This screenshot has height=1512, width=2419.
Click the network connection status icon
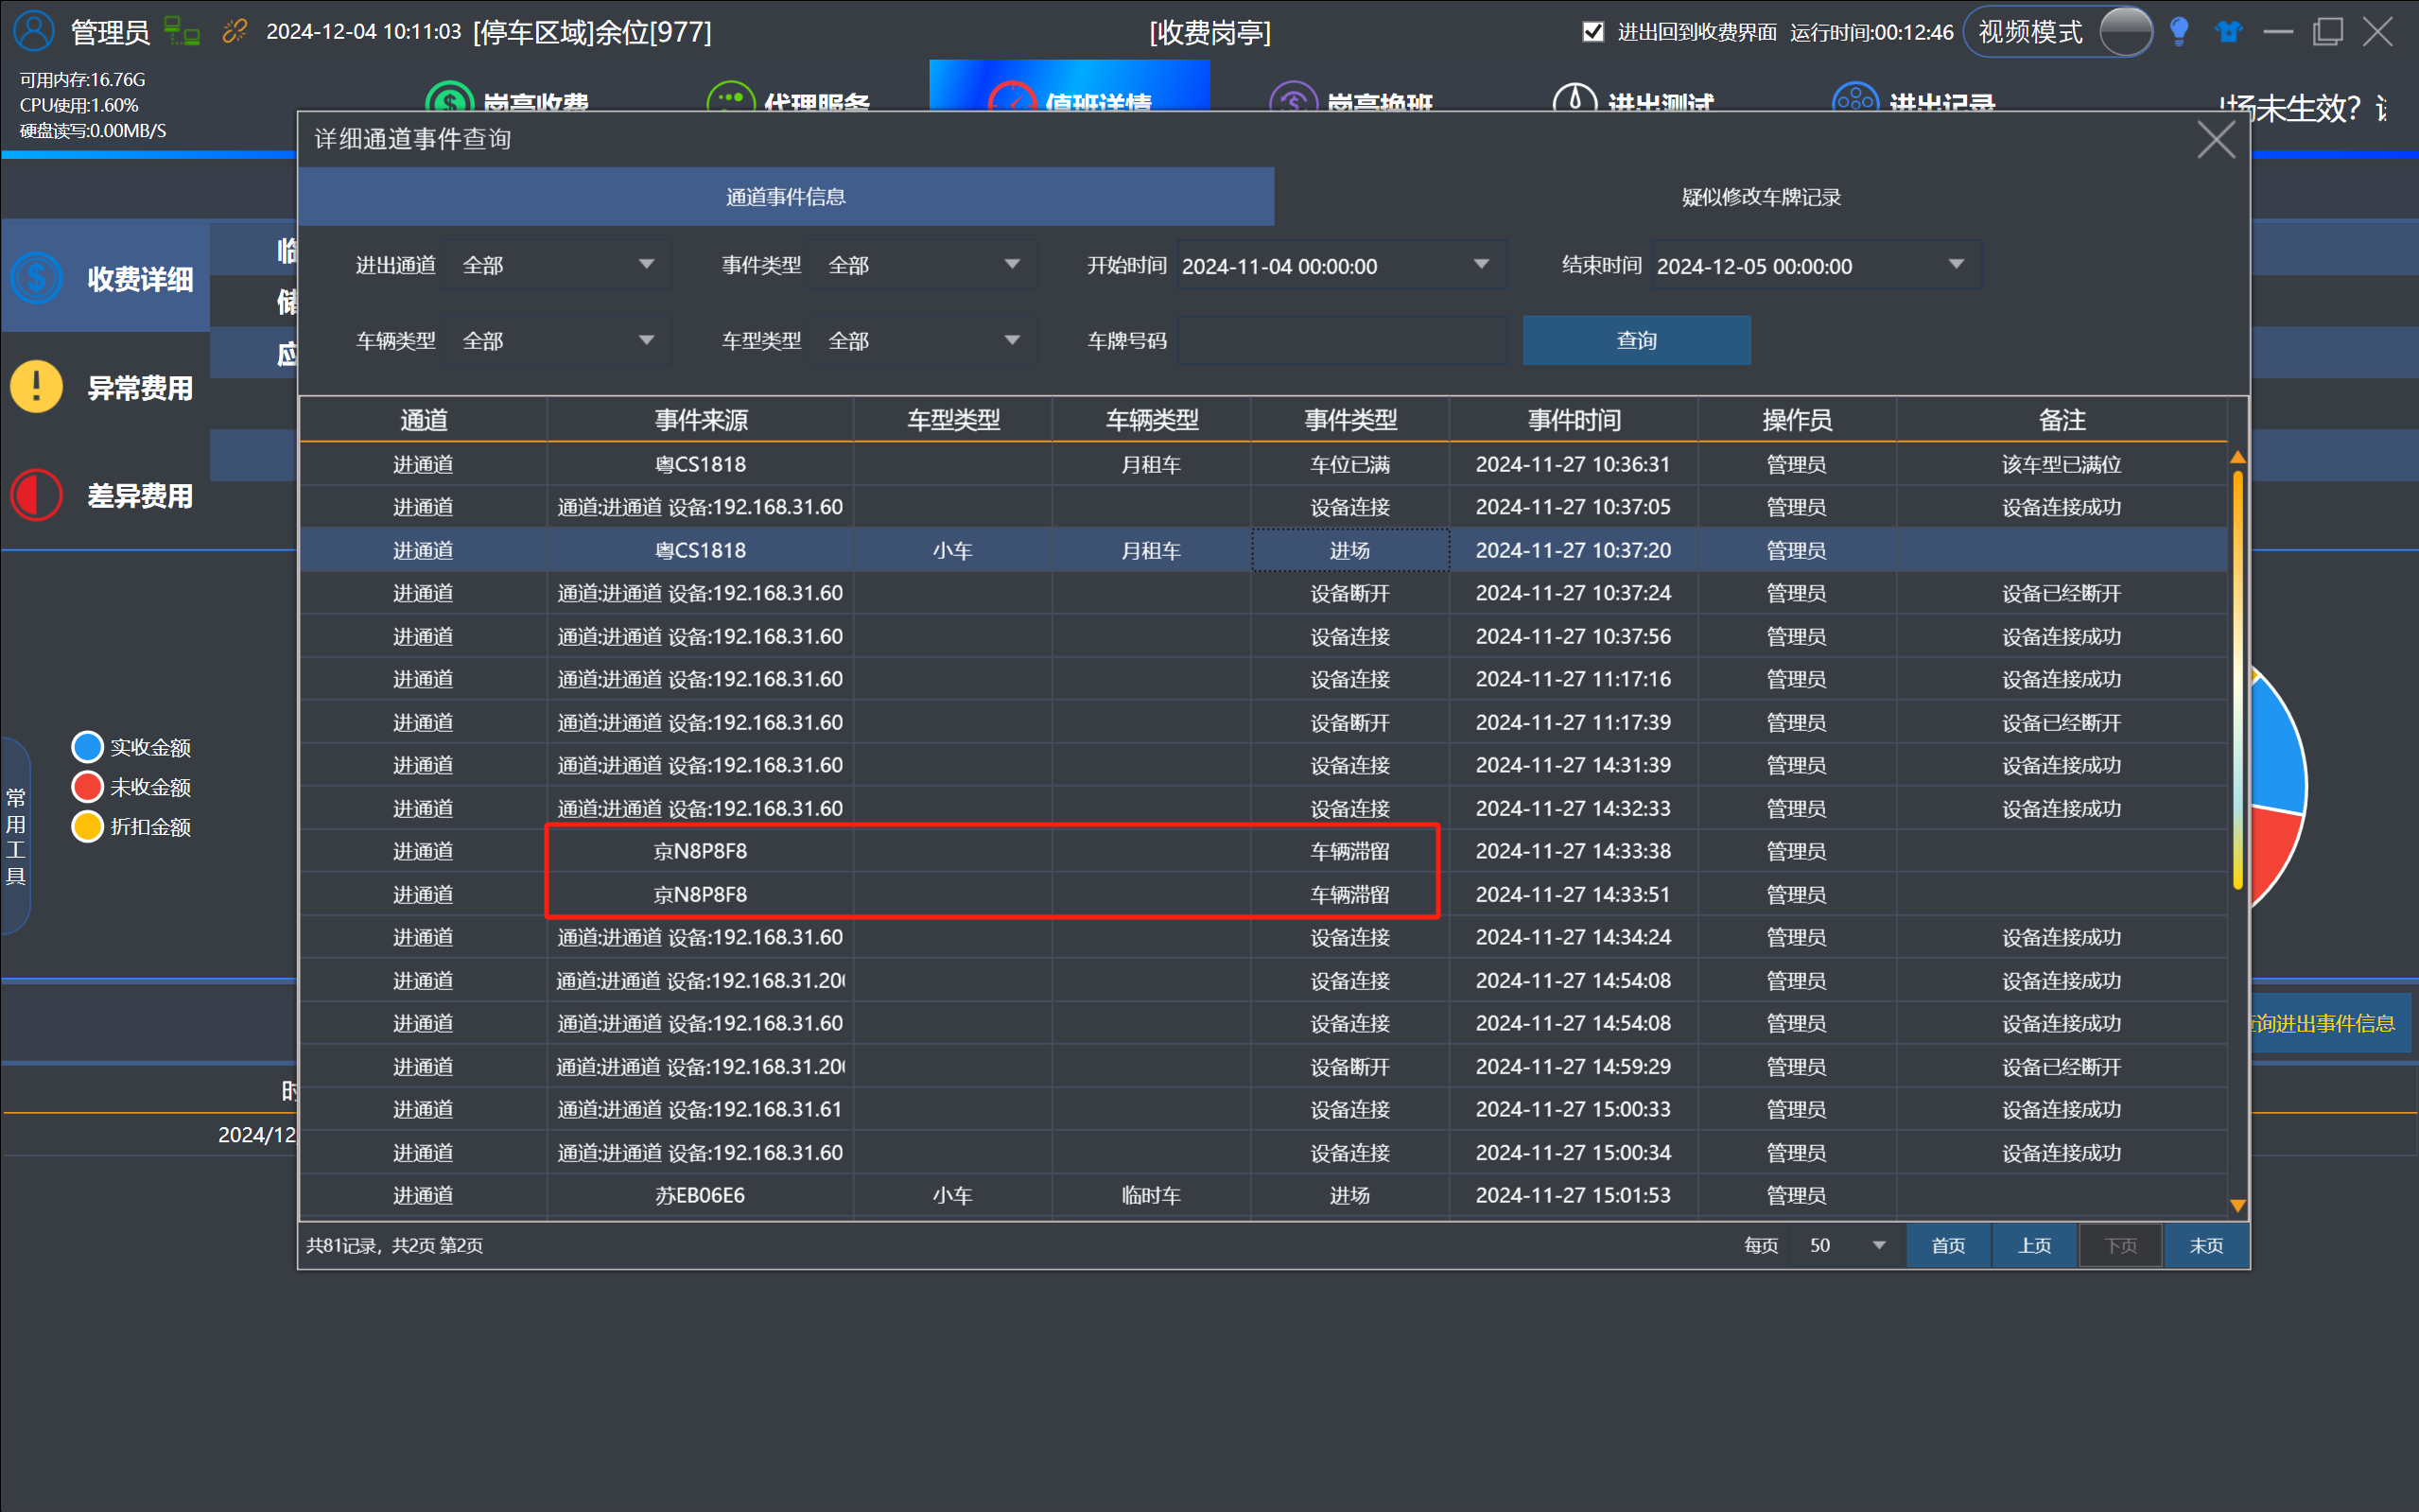[x=181, y=31]
